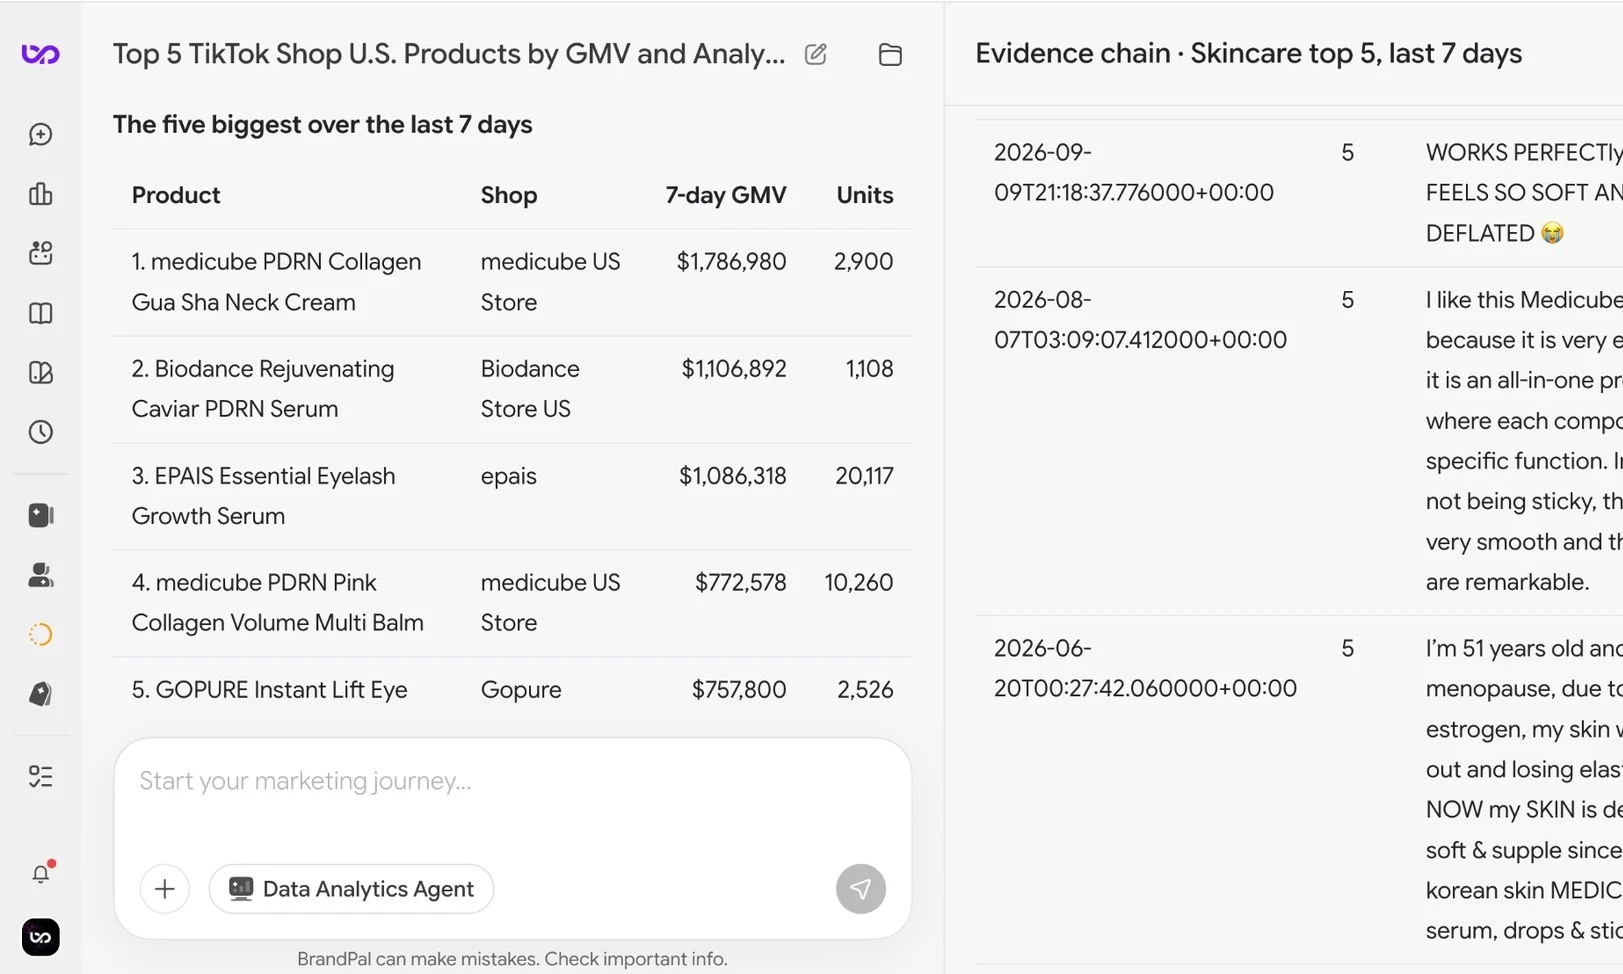The width and height of the screenshot is (1623, 974).
Task: Click the send message arrow button
Action: click(x=861, y=888)
